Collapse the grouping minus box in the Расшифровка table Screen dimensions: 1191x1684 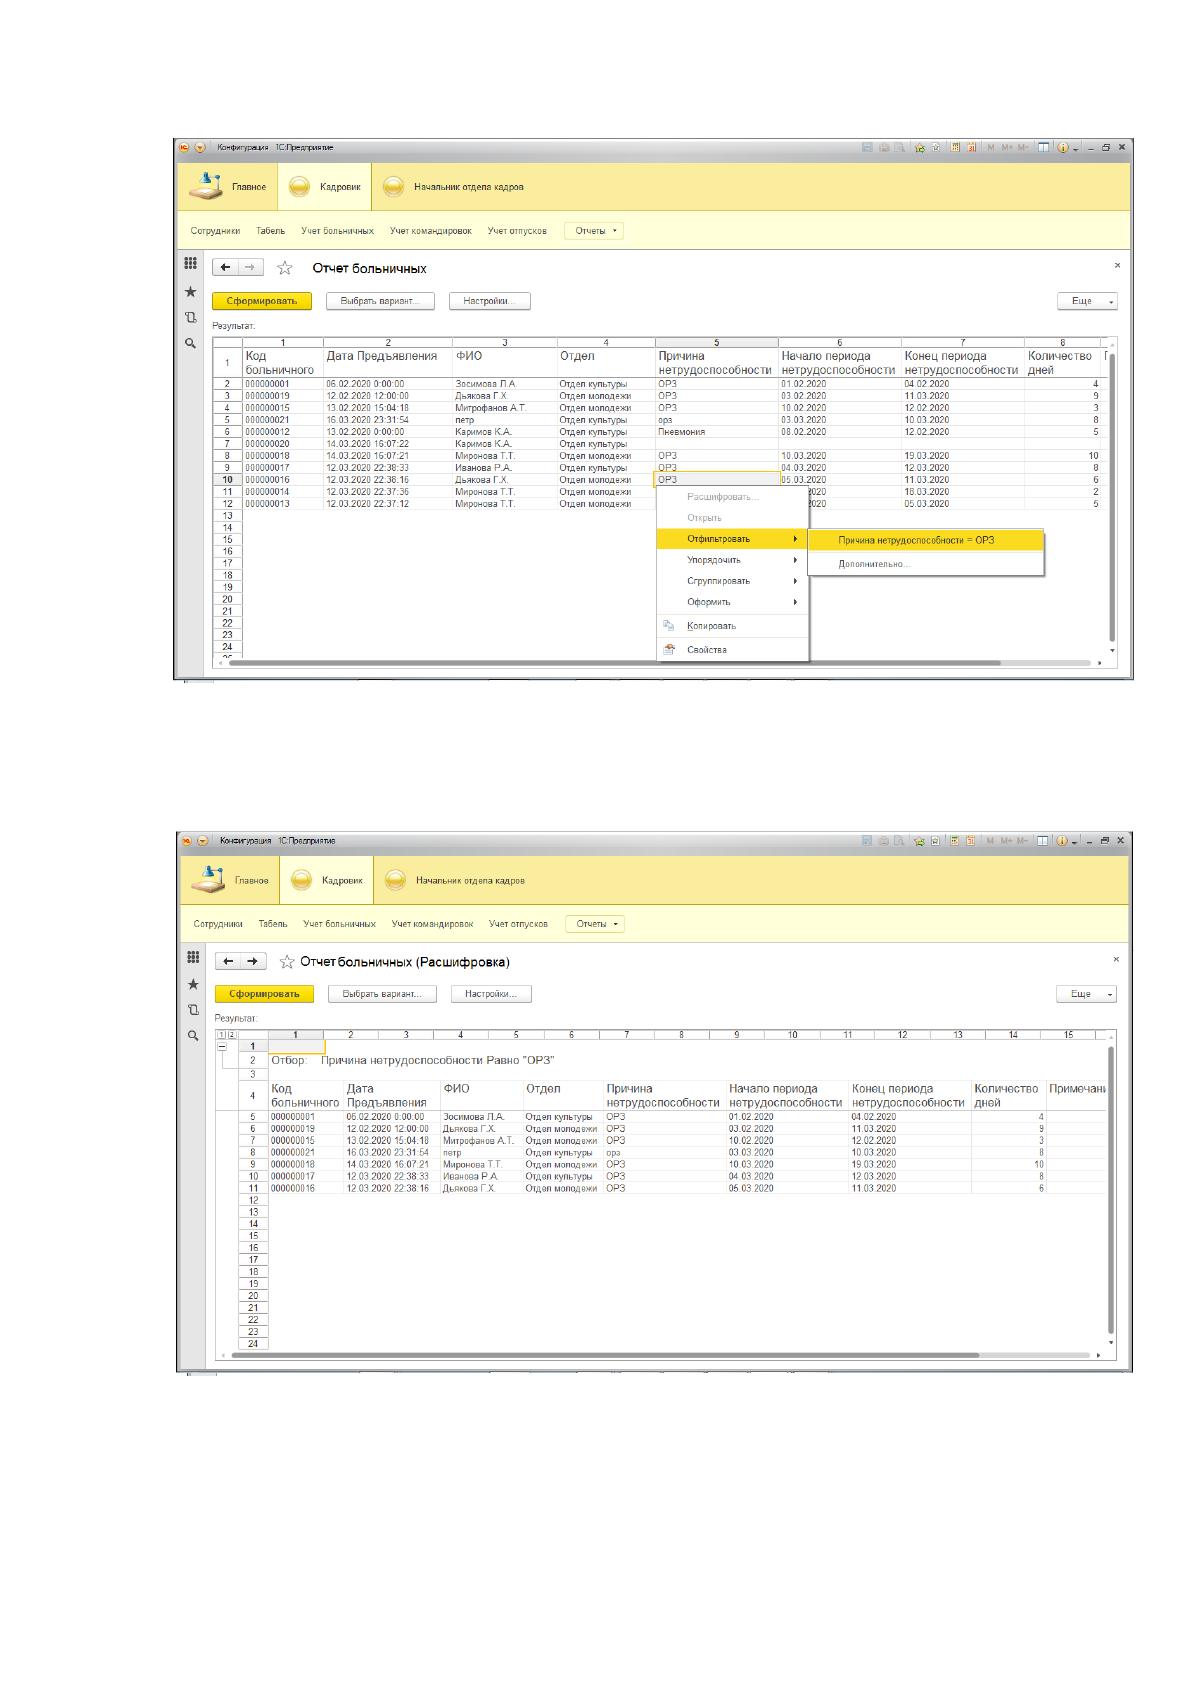pyautogui.click(x=222, y=1046)
